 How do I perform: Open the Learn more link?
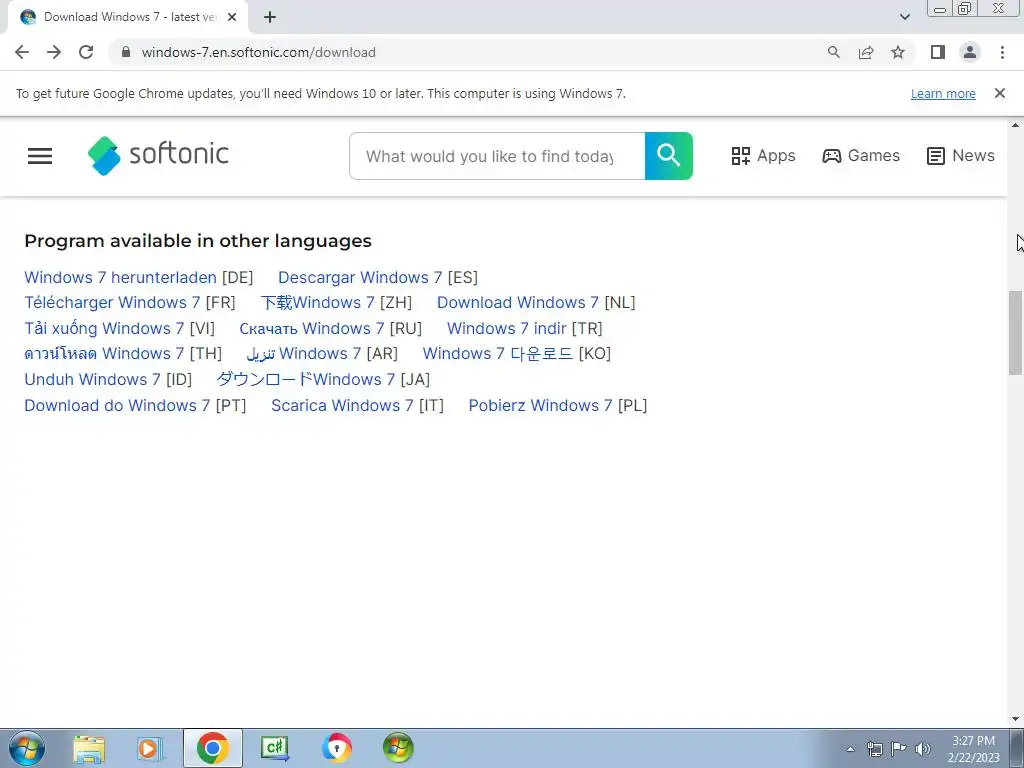click(943, 93)
